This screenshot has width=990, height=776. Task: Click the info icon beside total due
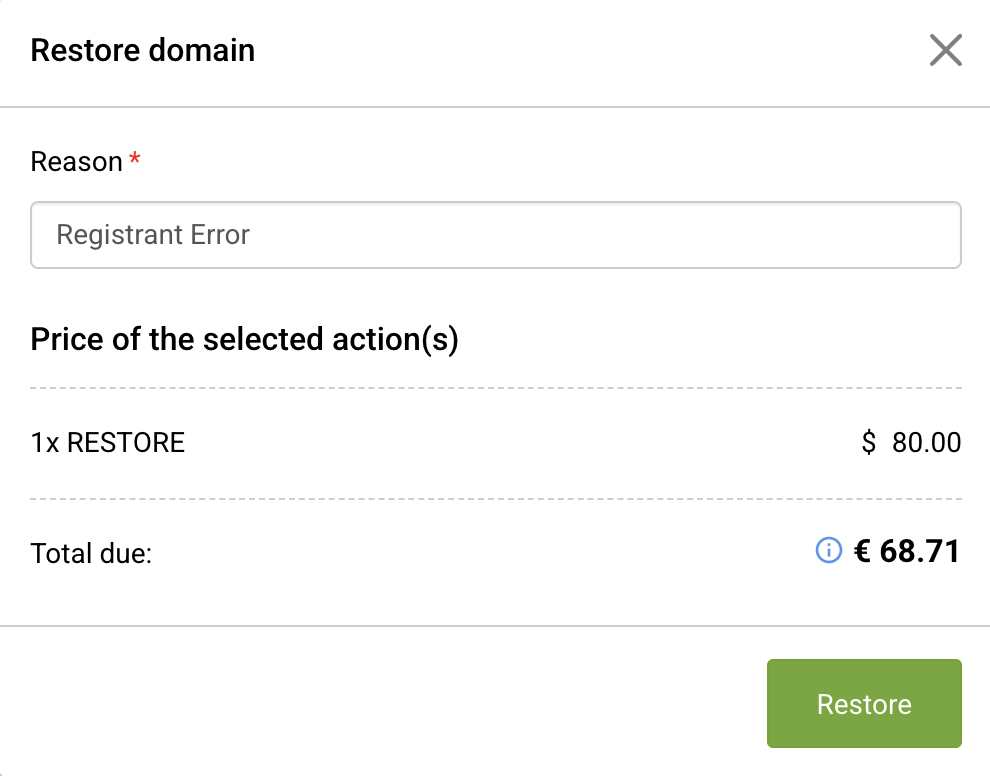point(828,550)
